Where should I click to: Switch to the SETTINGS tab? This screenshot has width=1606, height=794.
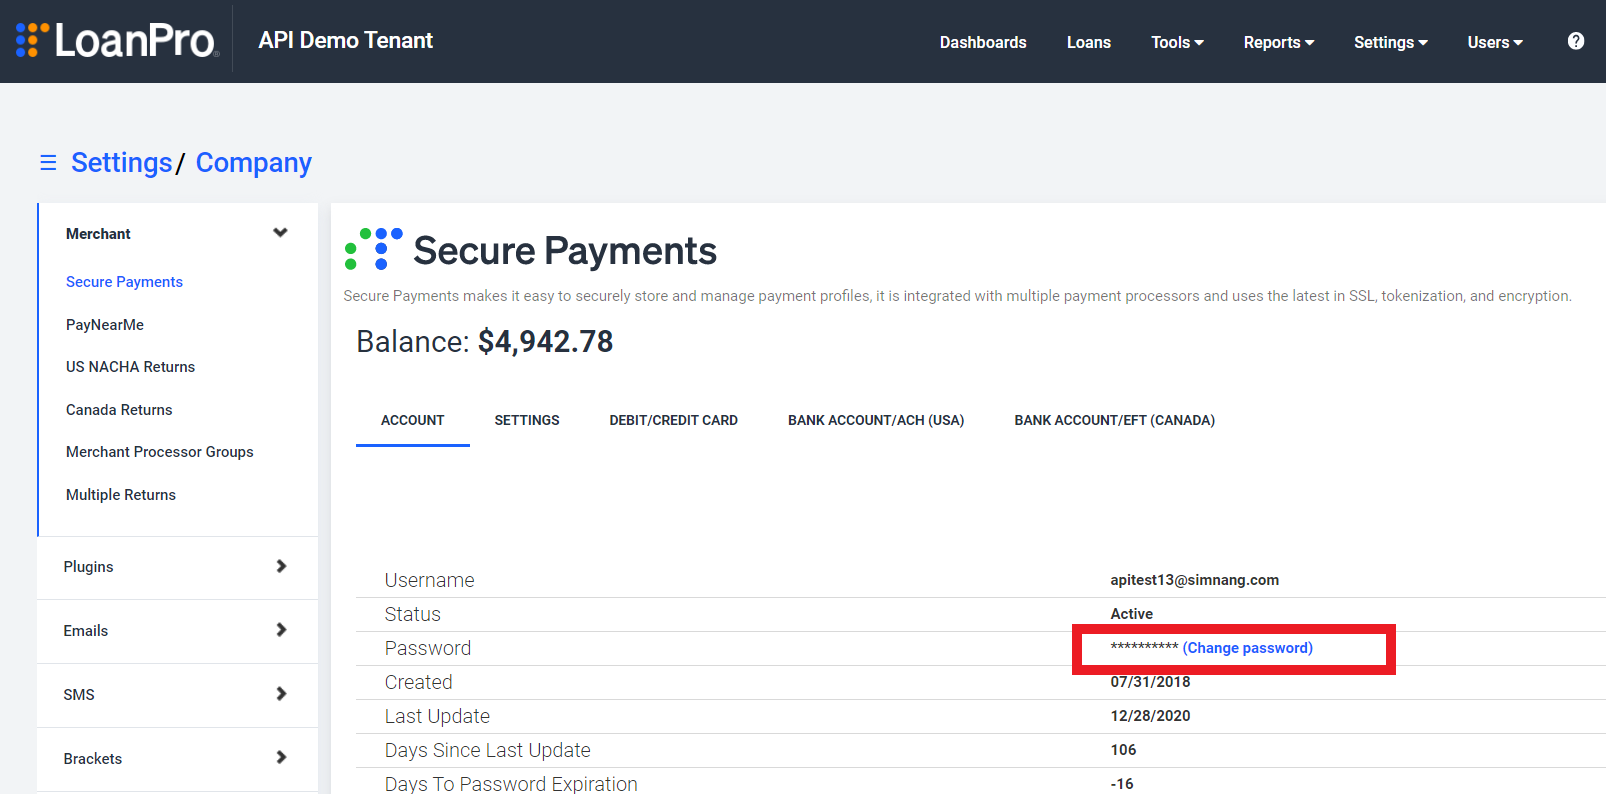click(527, 420)
